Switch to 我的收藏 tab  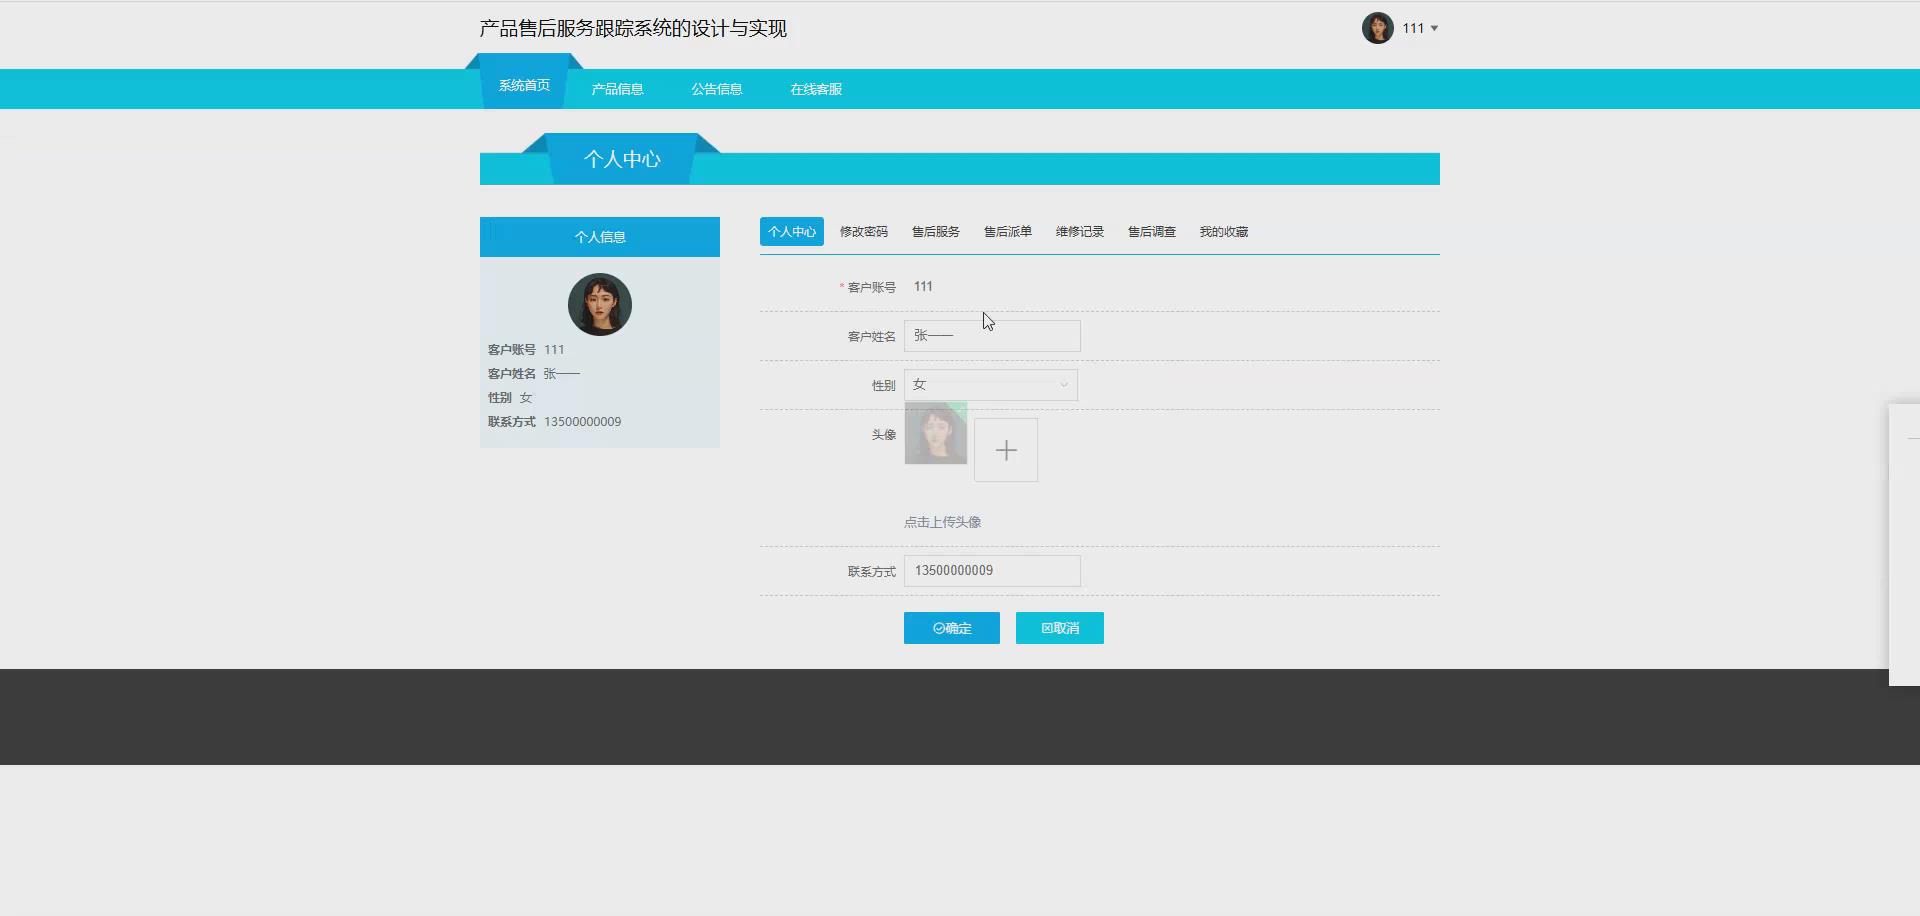[1224, 231]
